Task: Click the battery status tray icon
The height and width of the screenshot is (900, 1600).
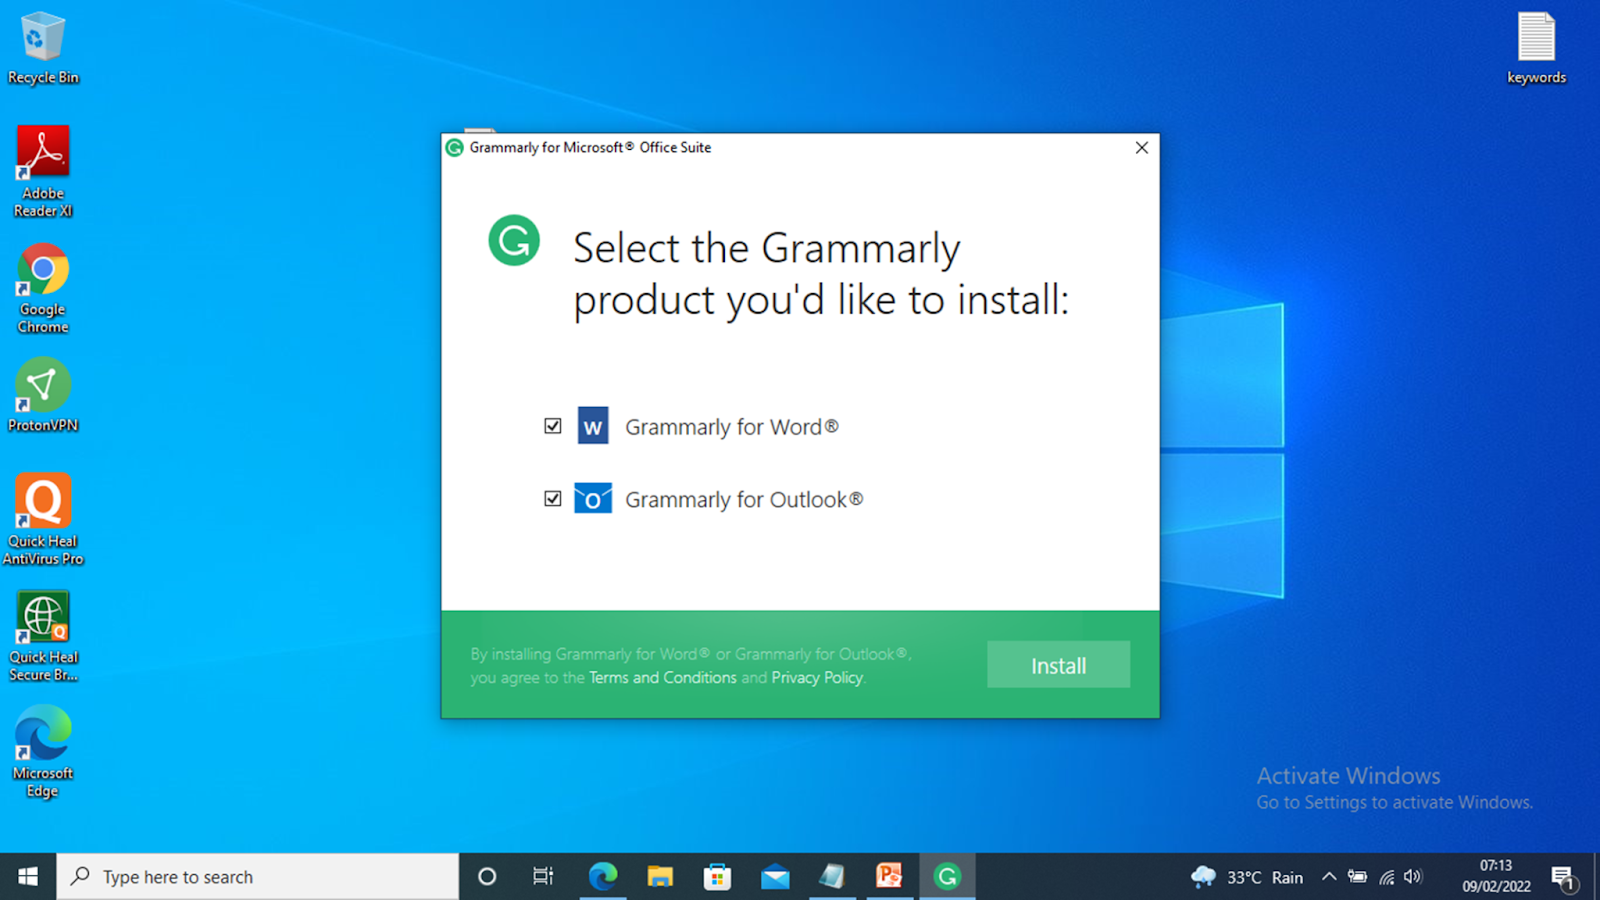Action: click(x=1357, y=877)
